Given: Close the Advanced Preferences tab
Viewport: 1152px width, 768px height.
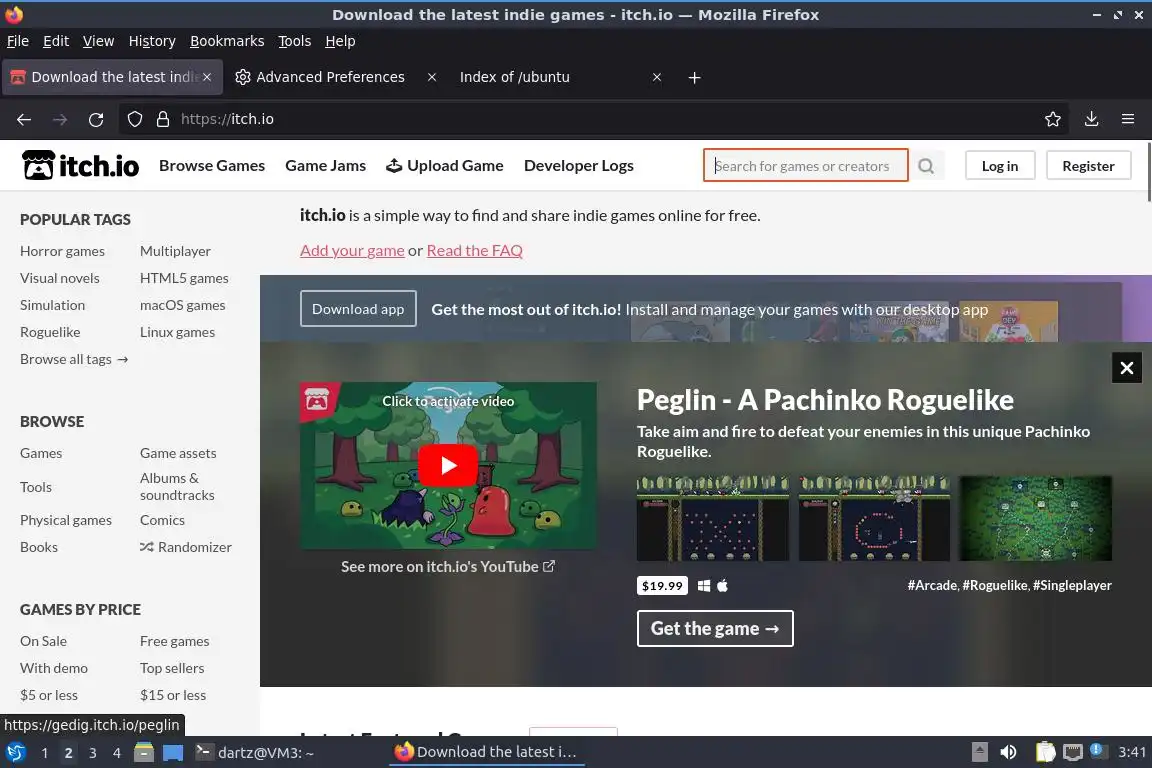Looking at the screenshot, I should pyautogui.click(x=432, y=77).
